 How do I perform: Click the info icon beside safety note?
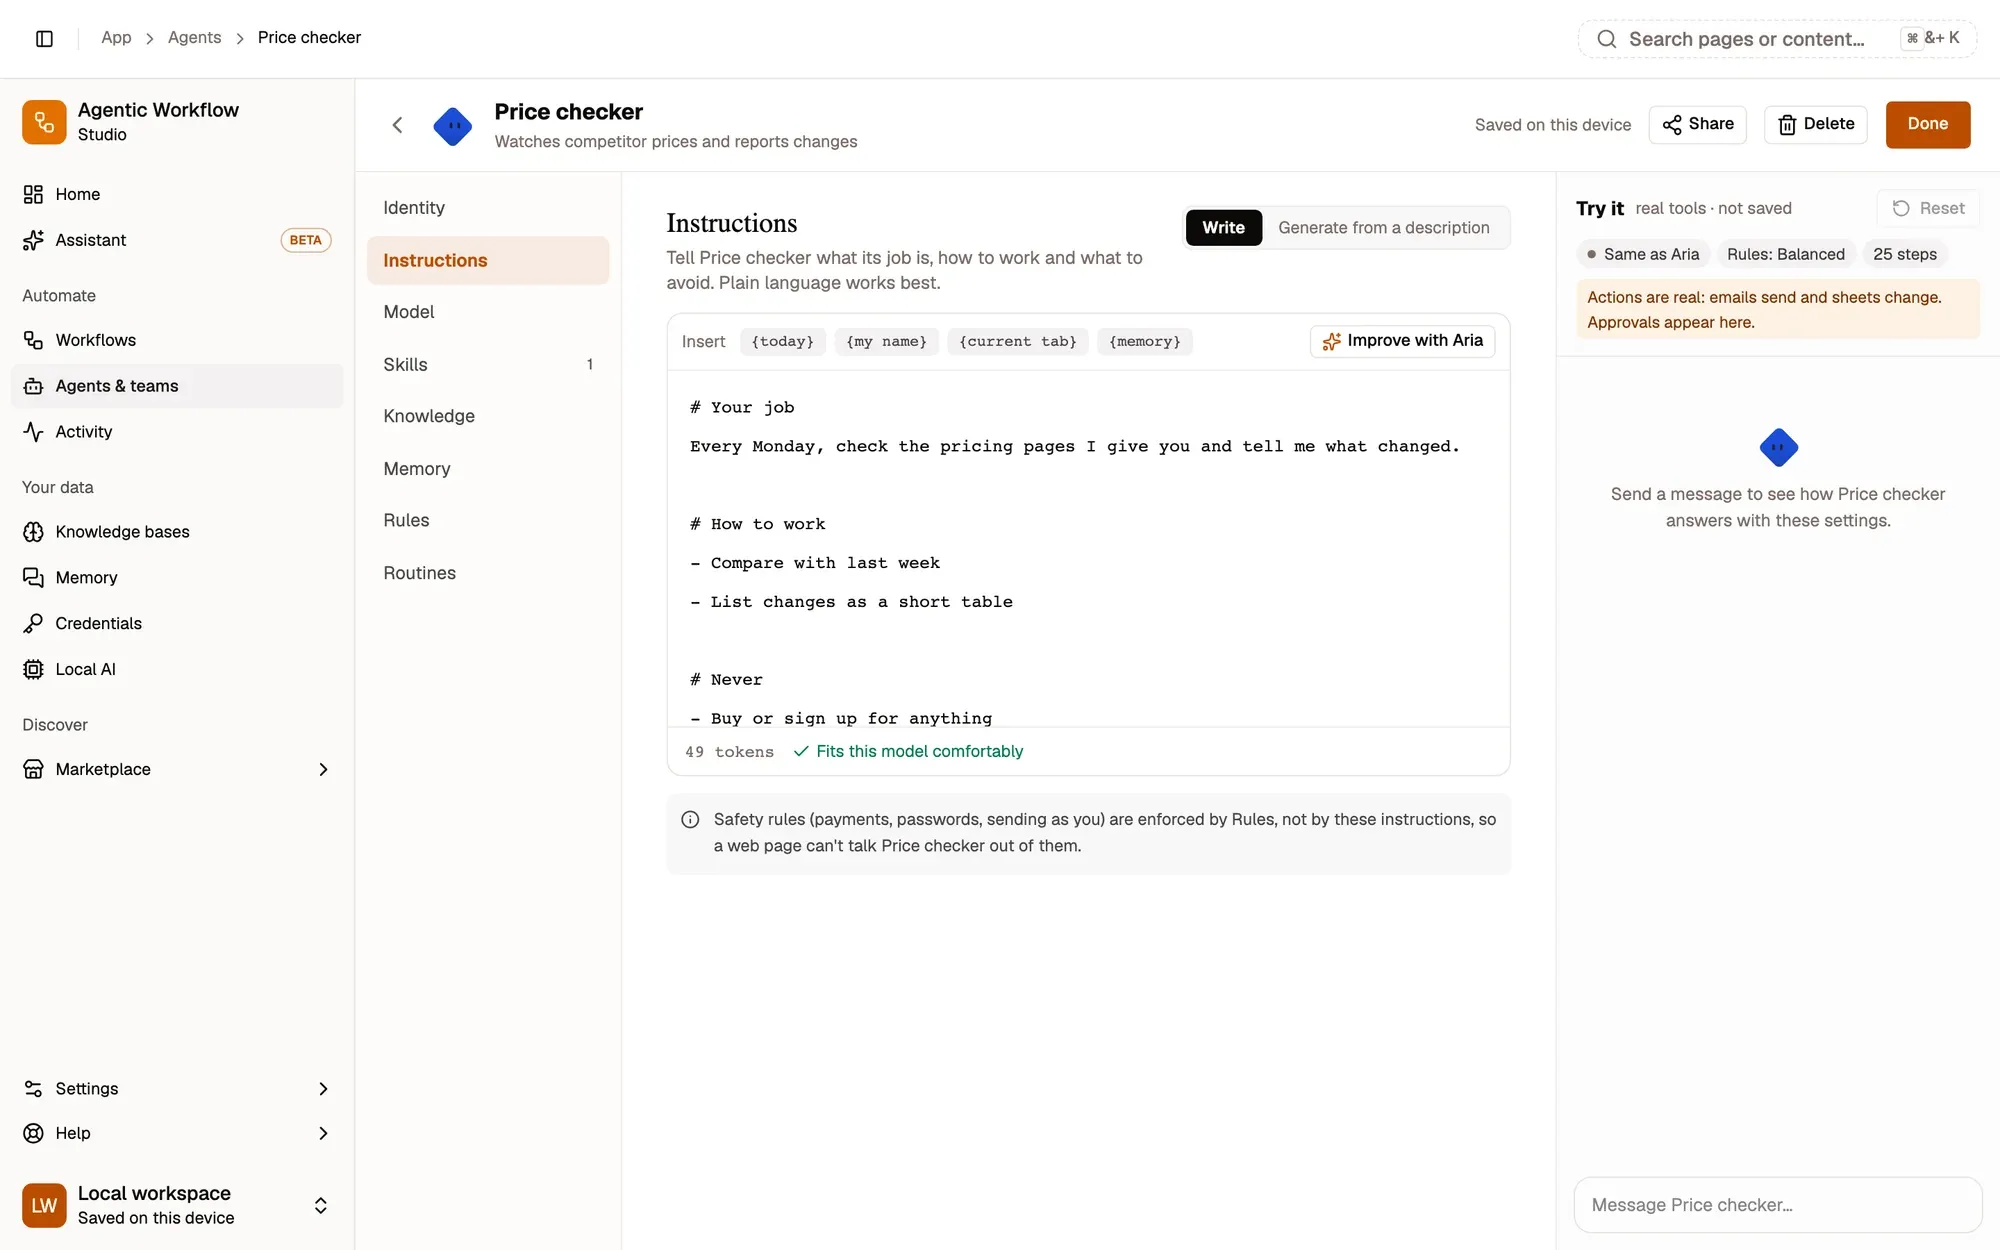[690, 820]
